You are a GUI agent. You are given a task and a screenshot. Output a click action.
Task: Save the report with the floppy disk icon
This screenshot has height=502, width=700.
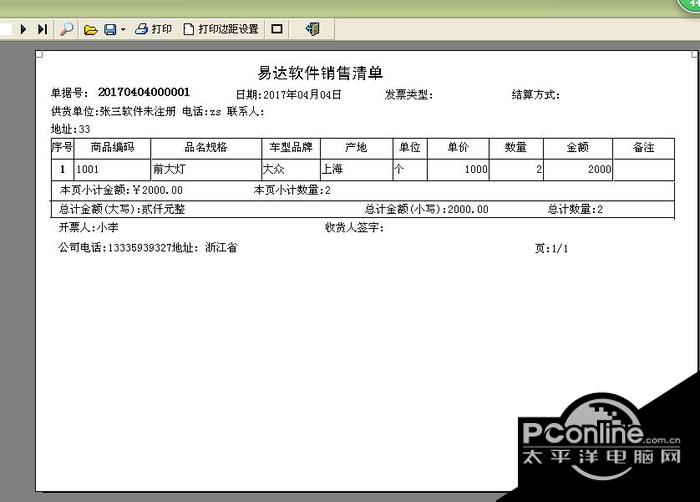110,30
